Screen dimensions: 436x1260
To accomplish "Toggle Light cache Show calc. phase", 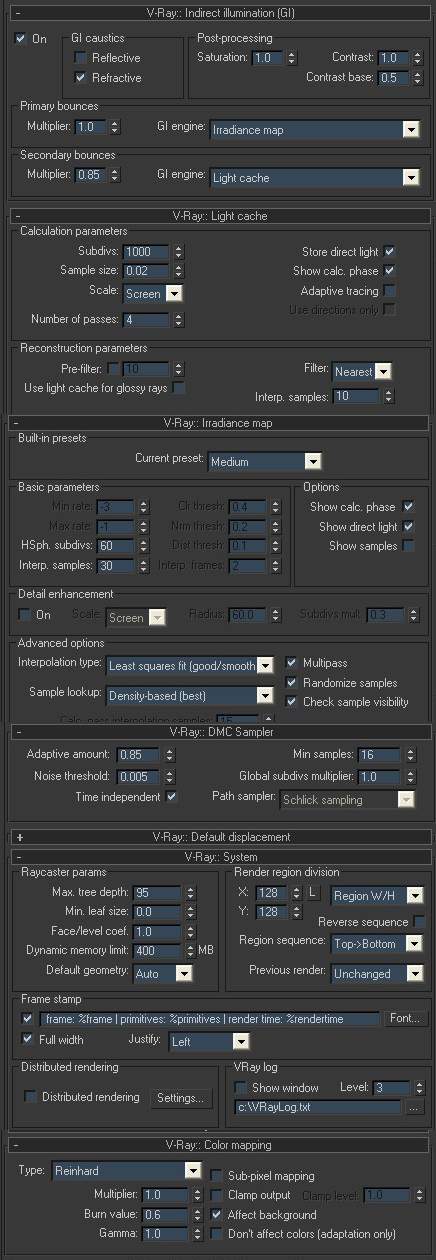I will pos(389,271).
